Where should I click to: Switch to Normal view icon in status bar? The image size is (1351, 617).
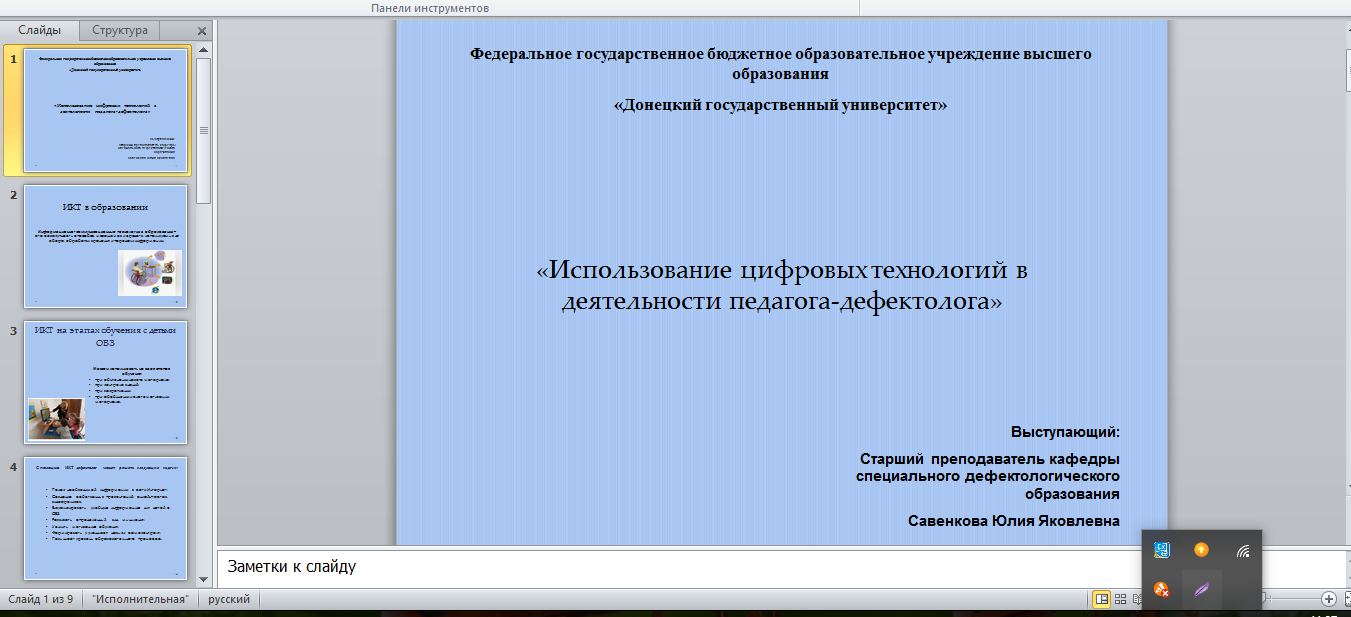[x=1101, y=599]
